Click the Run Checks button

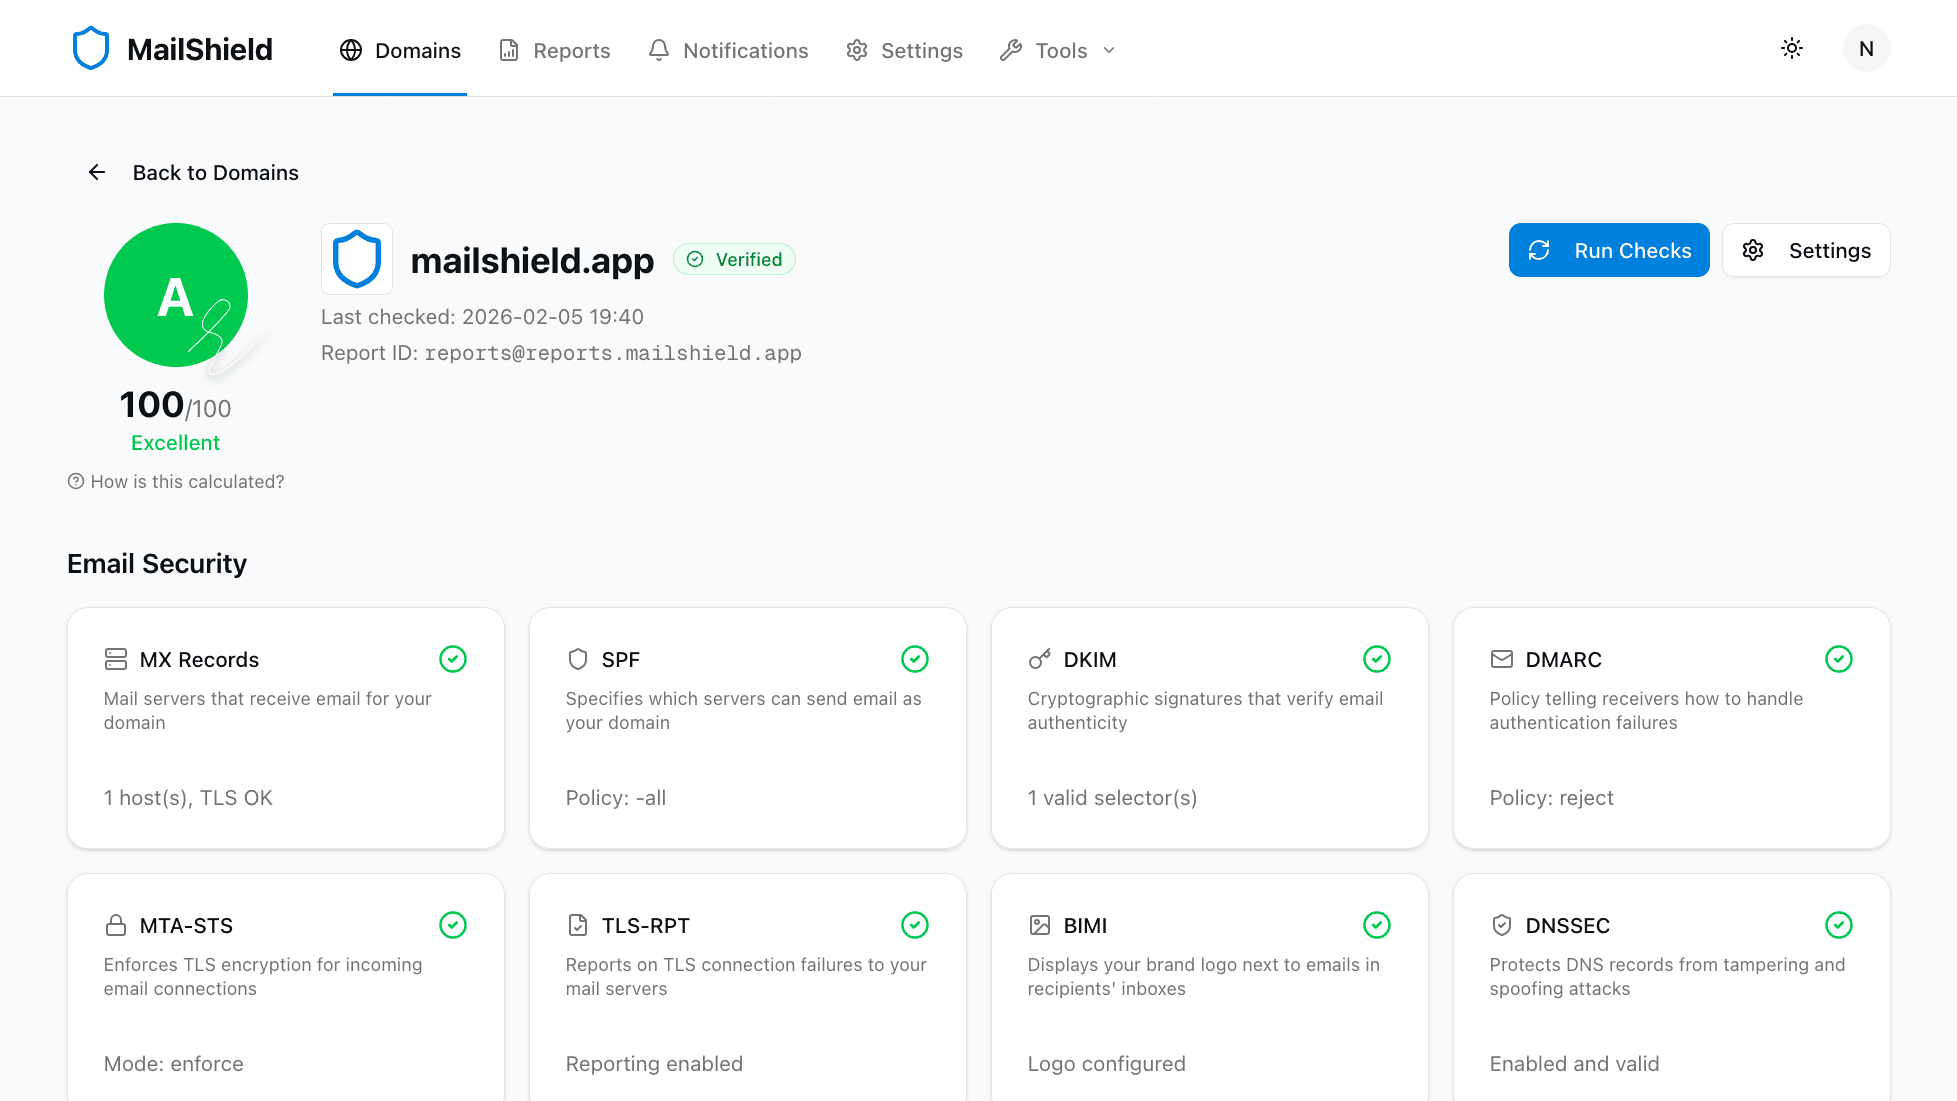tap(1608, 250)
